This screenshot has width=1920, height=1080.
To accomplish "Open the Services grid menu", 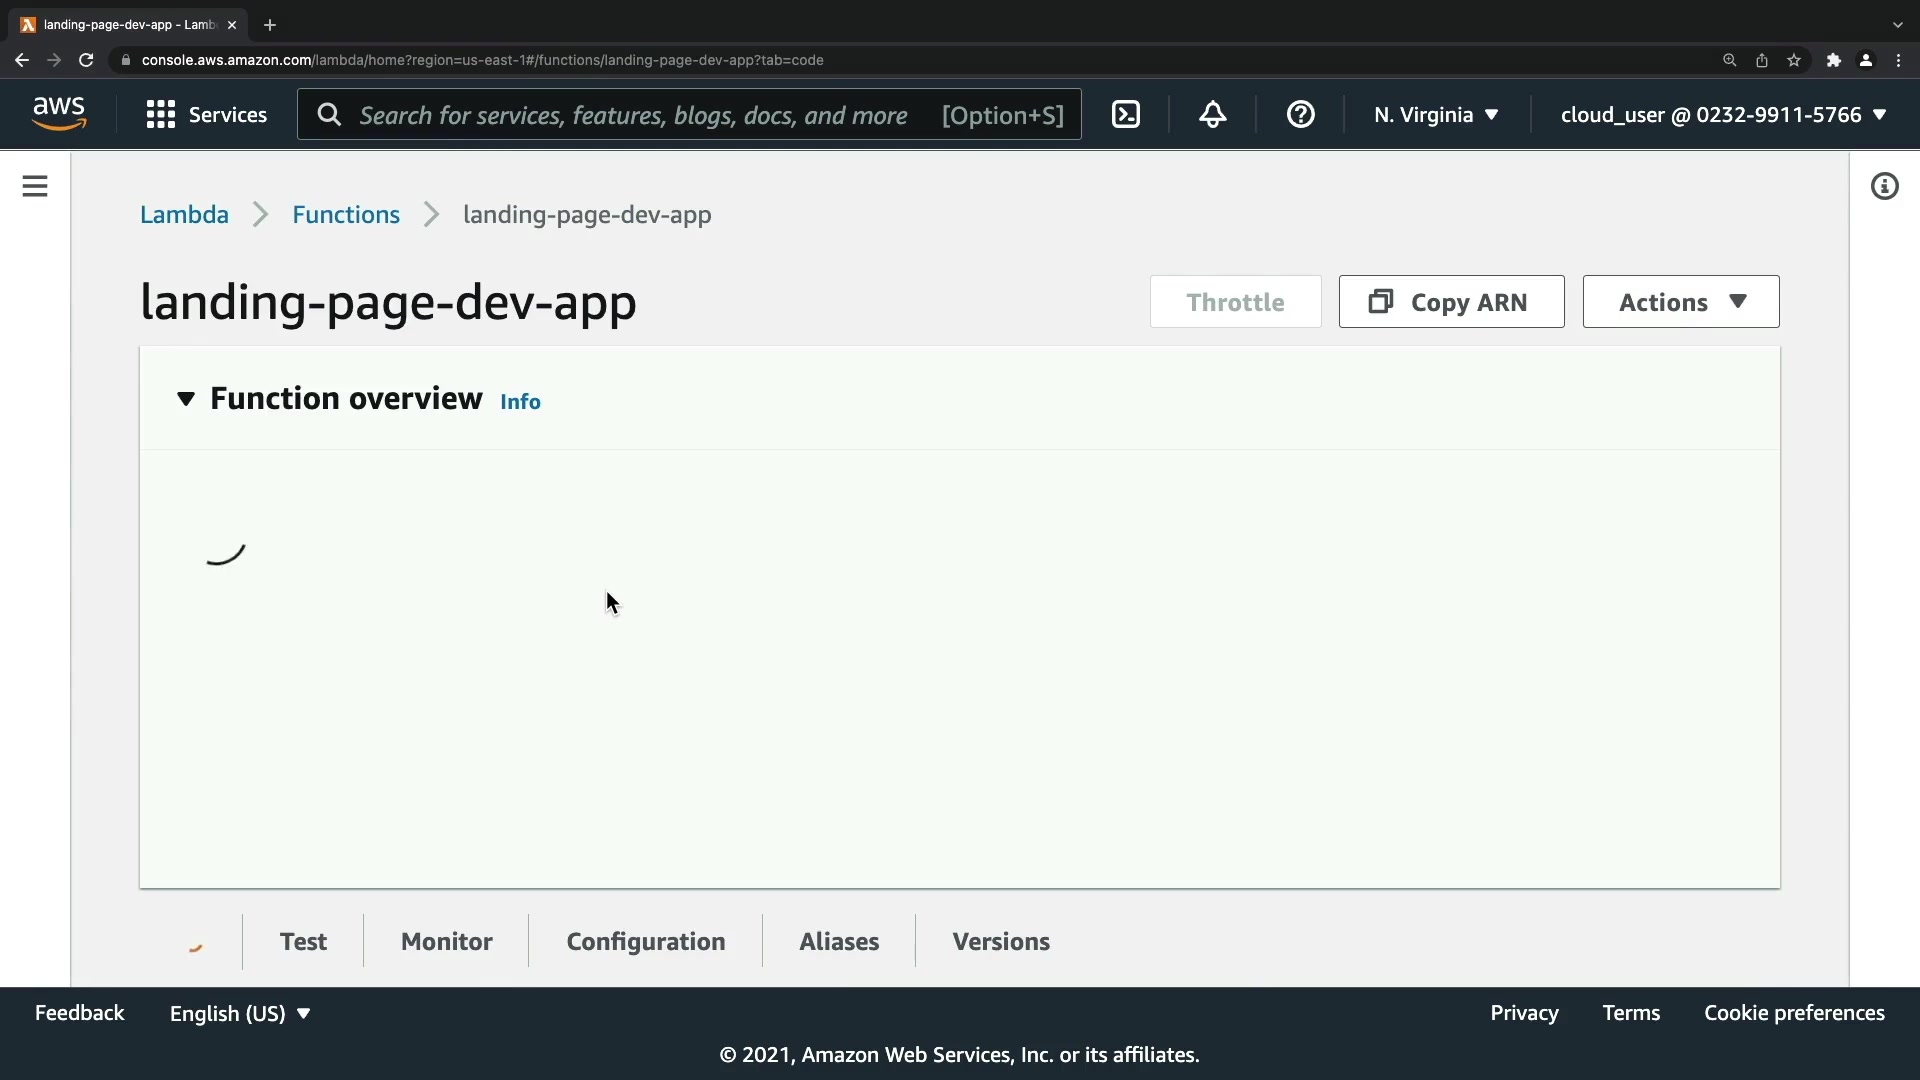I will pyautogui.click(x=206, y=115).
